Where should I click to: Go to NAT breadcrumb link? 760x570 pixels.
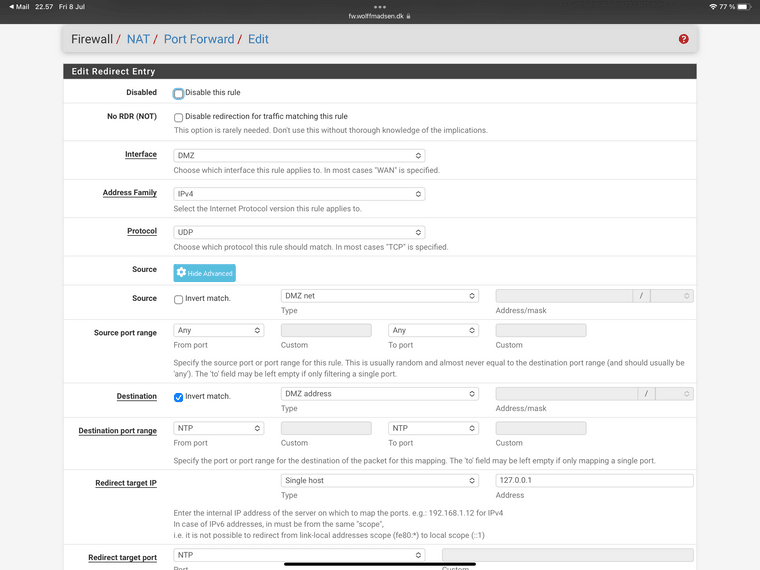coord(138,39)
